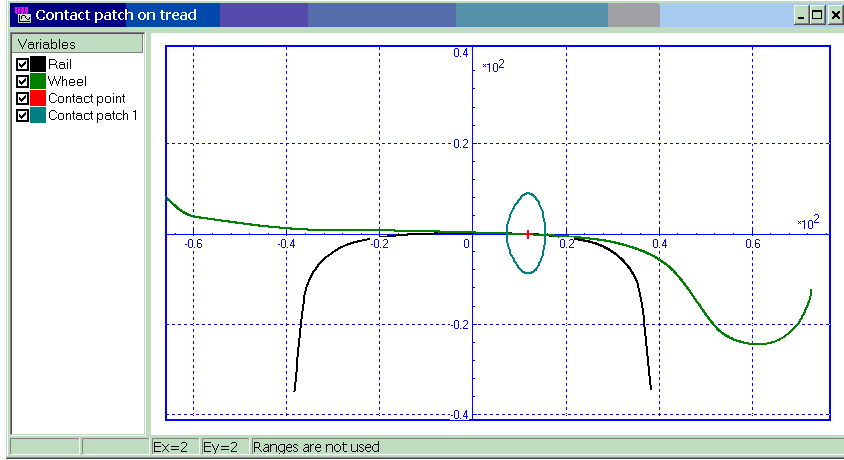Click the y-axis *10² scale label
Screen dimensions: 844x460
tap(493, 66)
